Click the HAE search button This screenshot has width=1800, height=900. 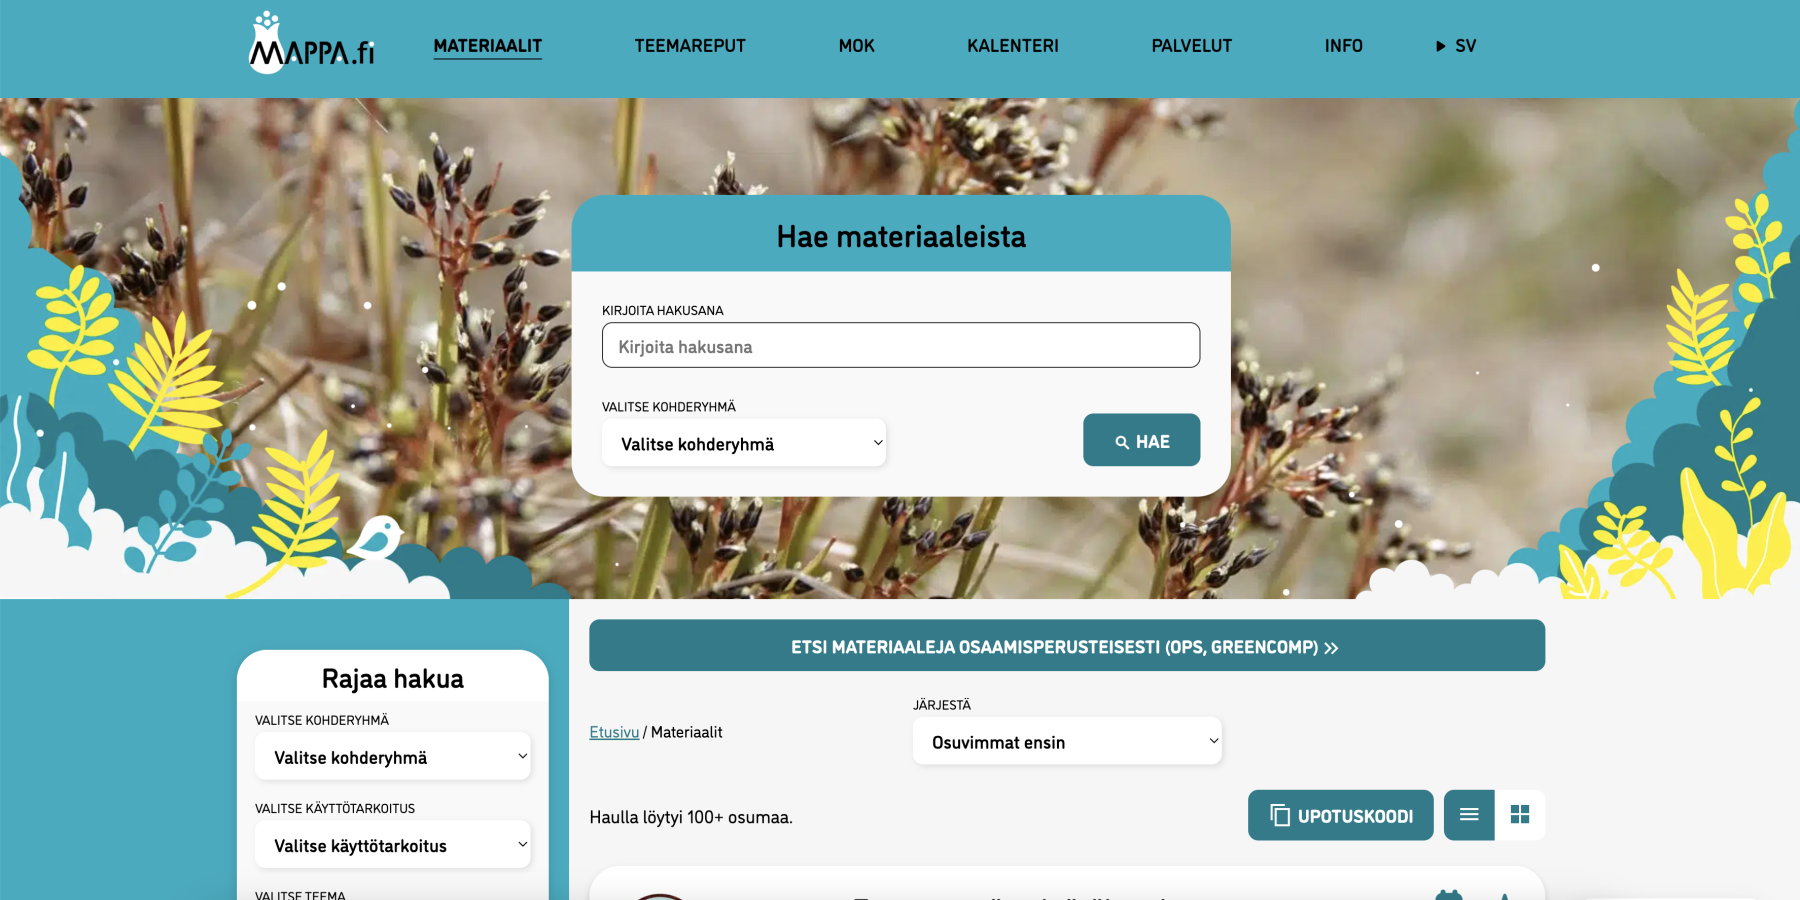coord(1141,440)
